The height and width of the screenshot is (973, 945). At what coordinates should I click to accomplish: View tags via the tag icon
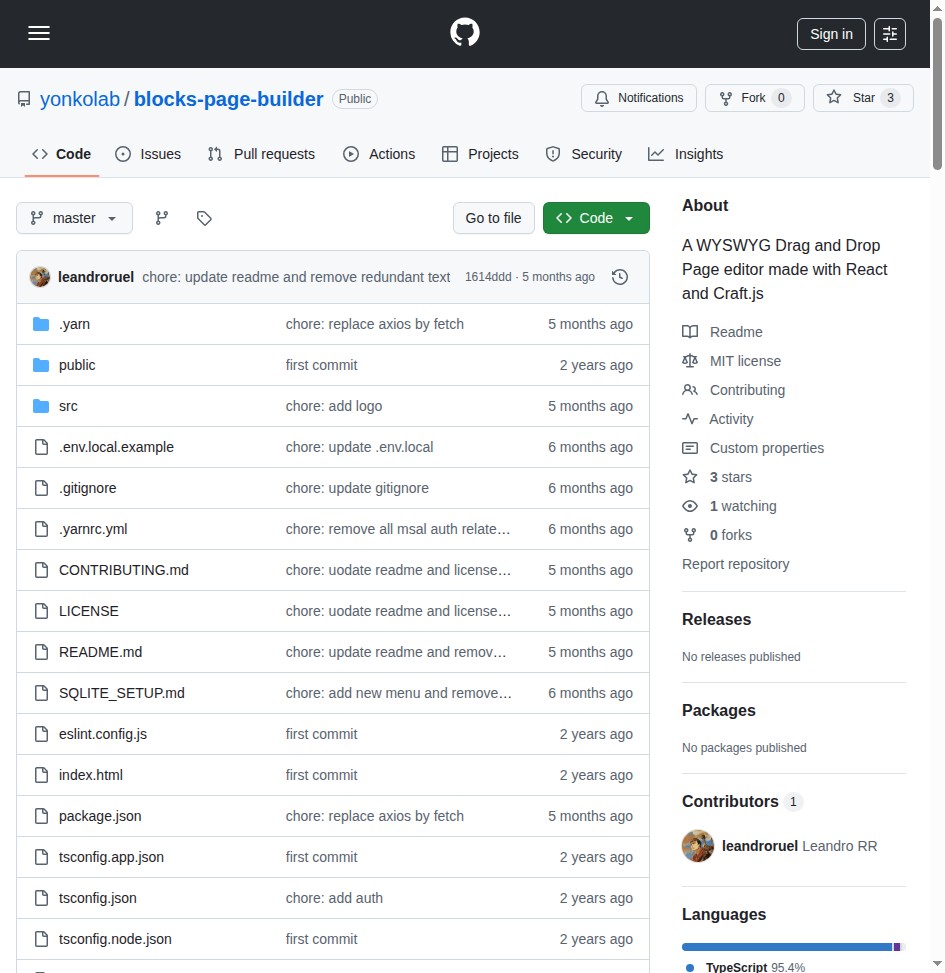click(204, 218)
